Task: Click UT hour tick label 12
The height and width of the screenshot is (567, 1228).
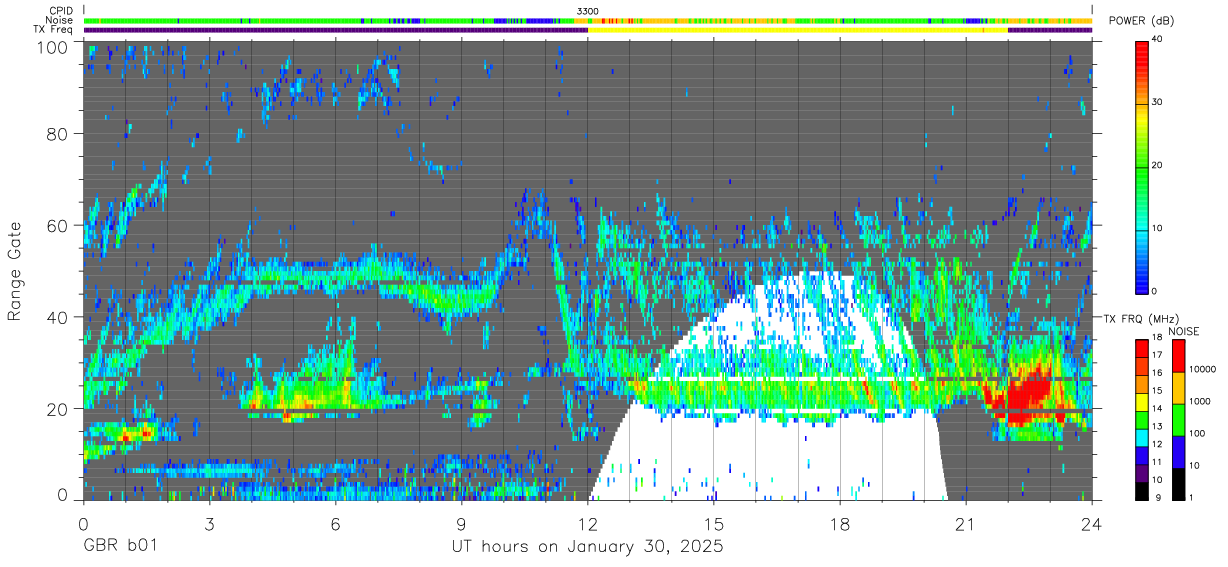Action: (x=588, y=523)
